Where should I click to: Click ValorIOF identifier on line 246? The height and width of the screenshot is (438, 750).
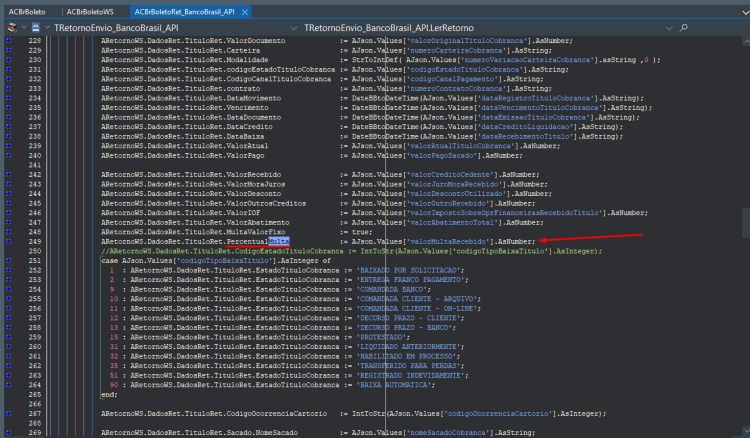(243, 213)
